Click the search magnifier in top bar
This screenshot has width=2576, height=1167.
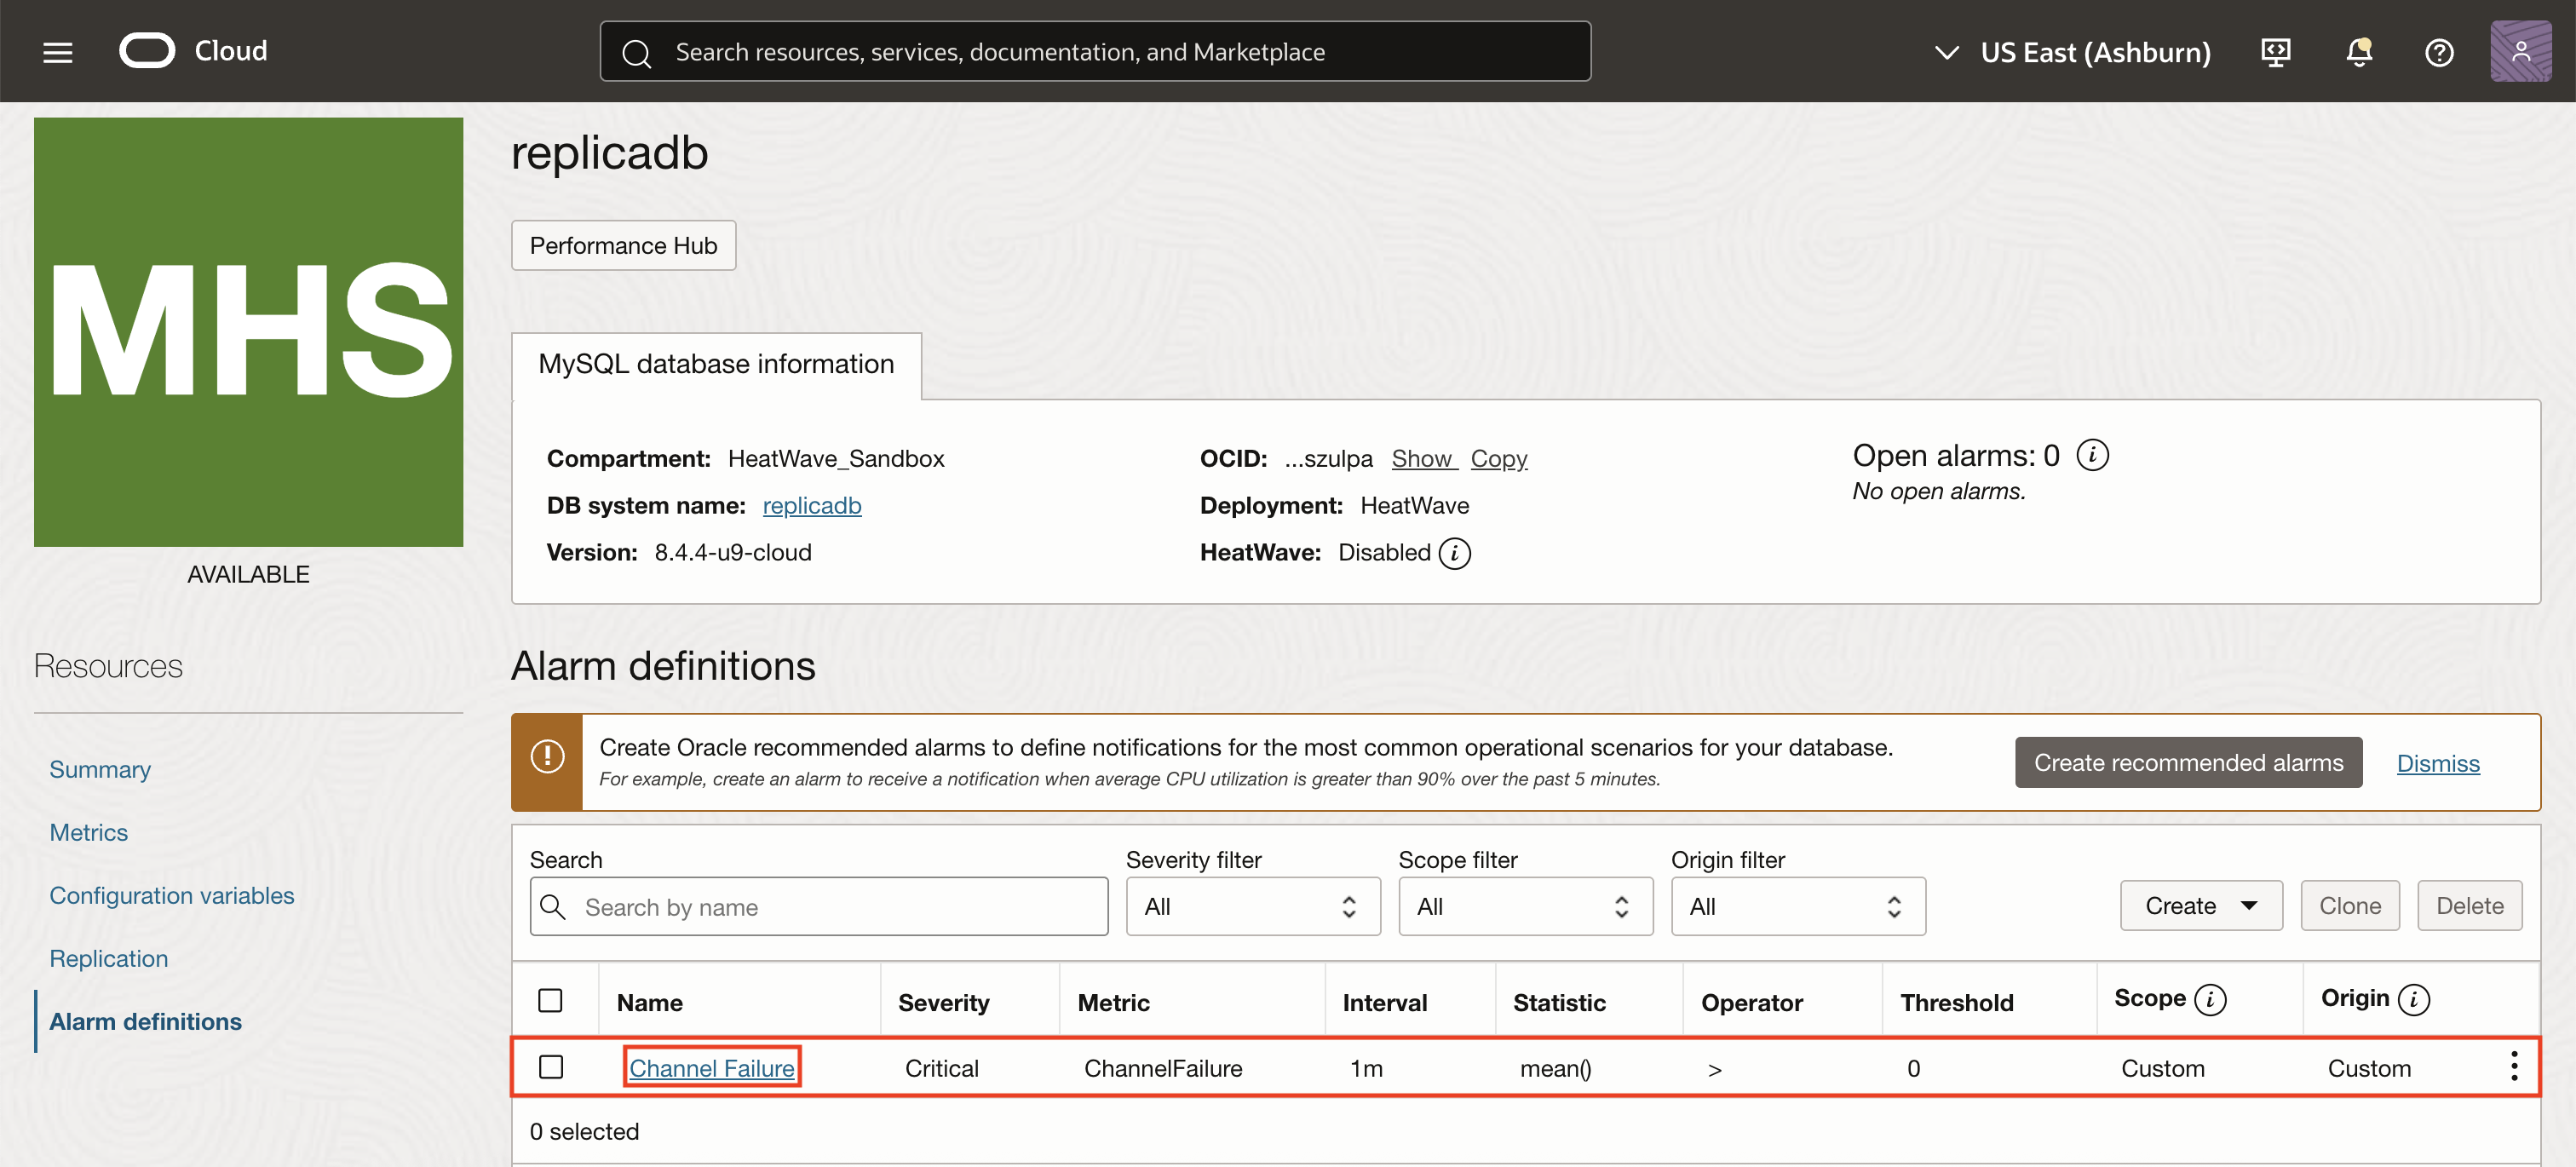point(637,51)
